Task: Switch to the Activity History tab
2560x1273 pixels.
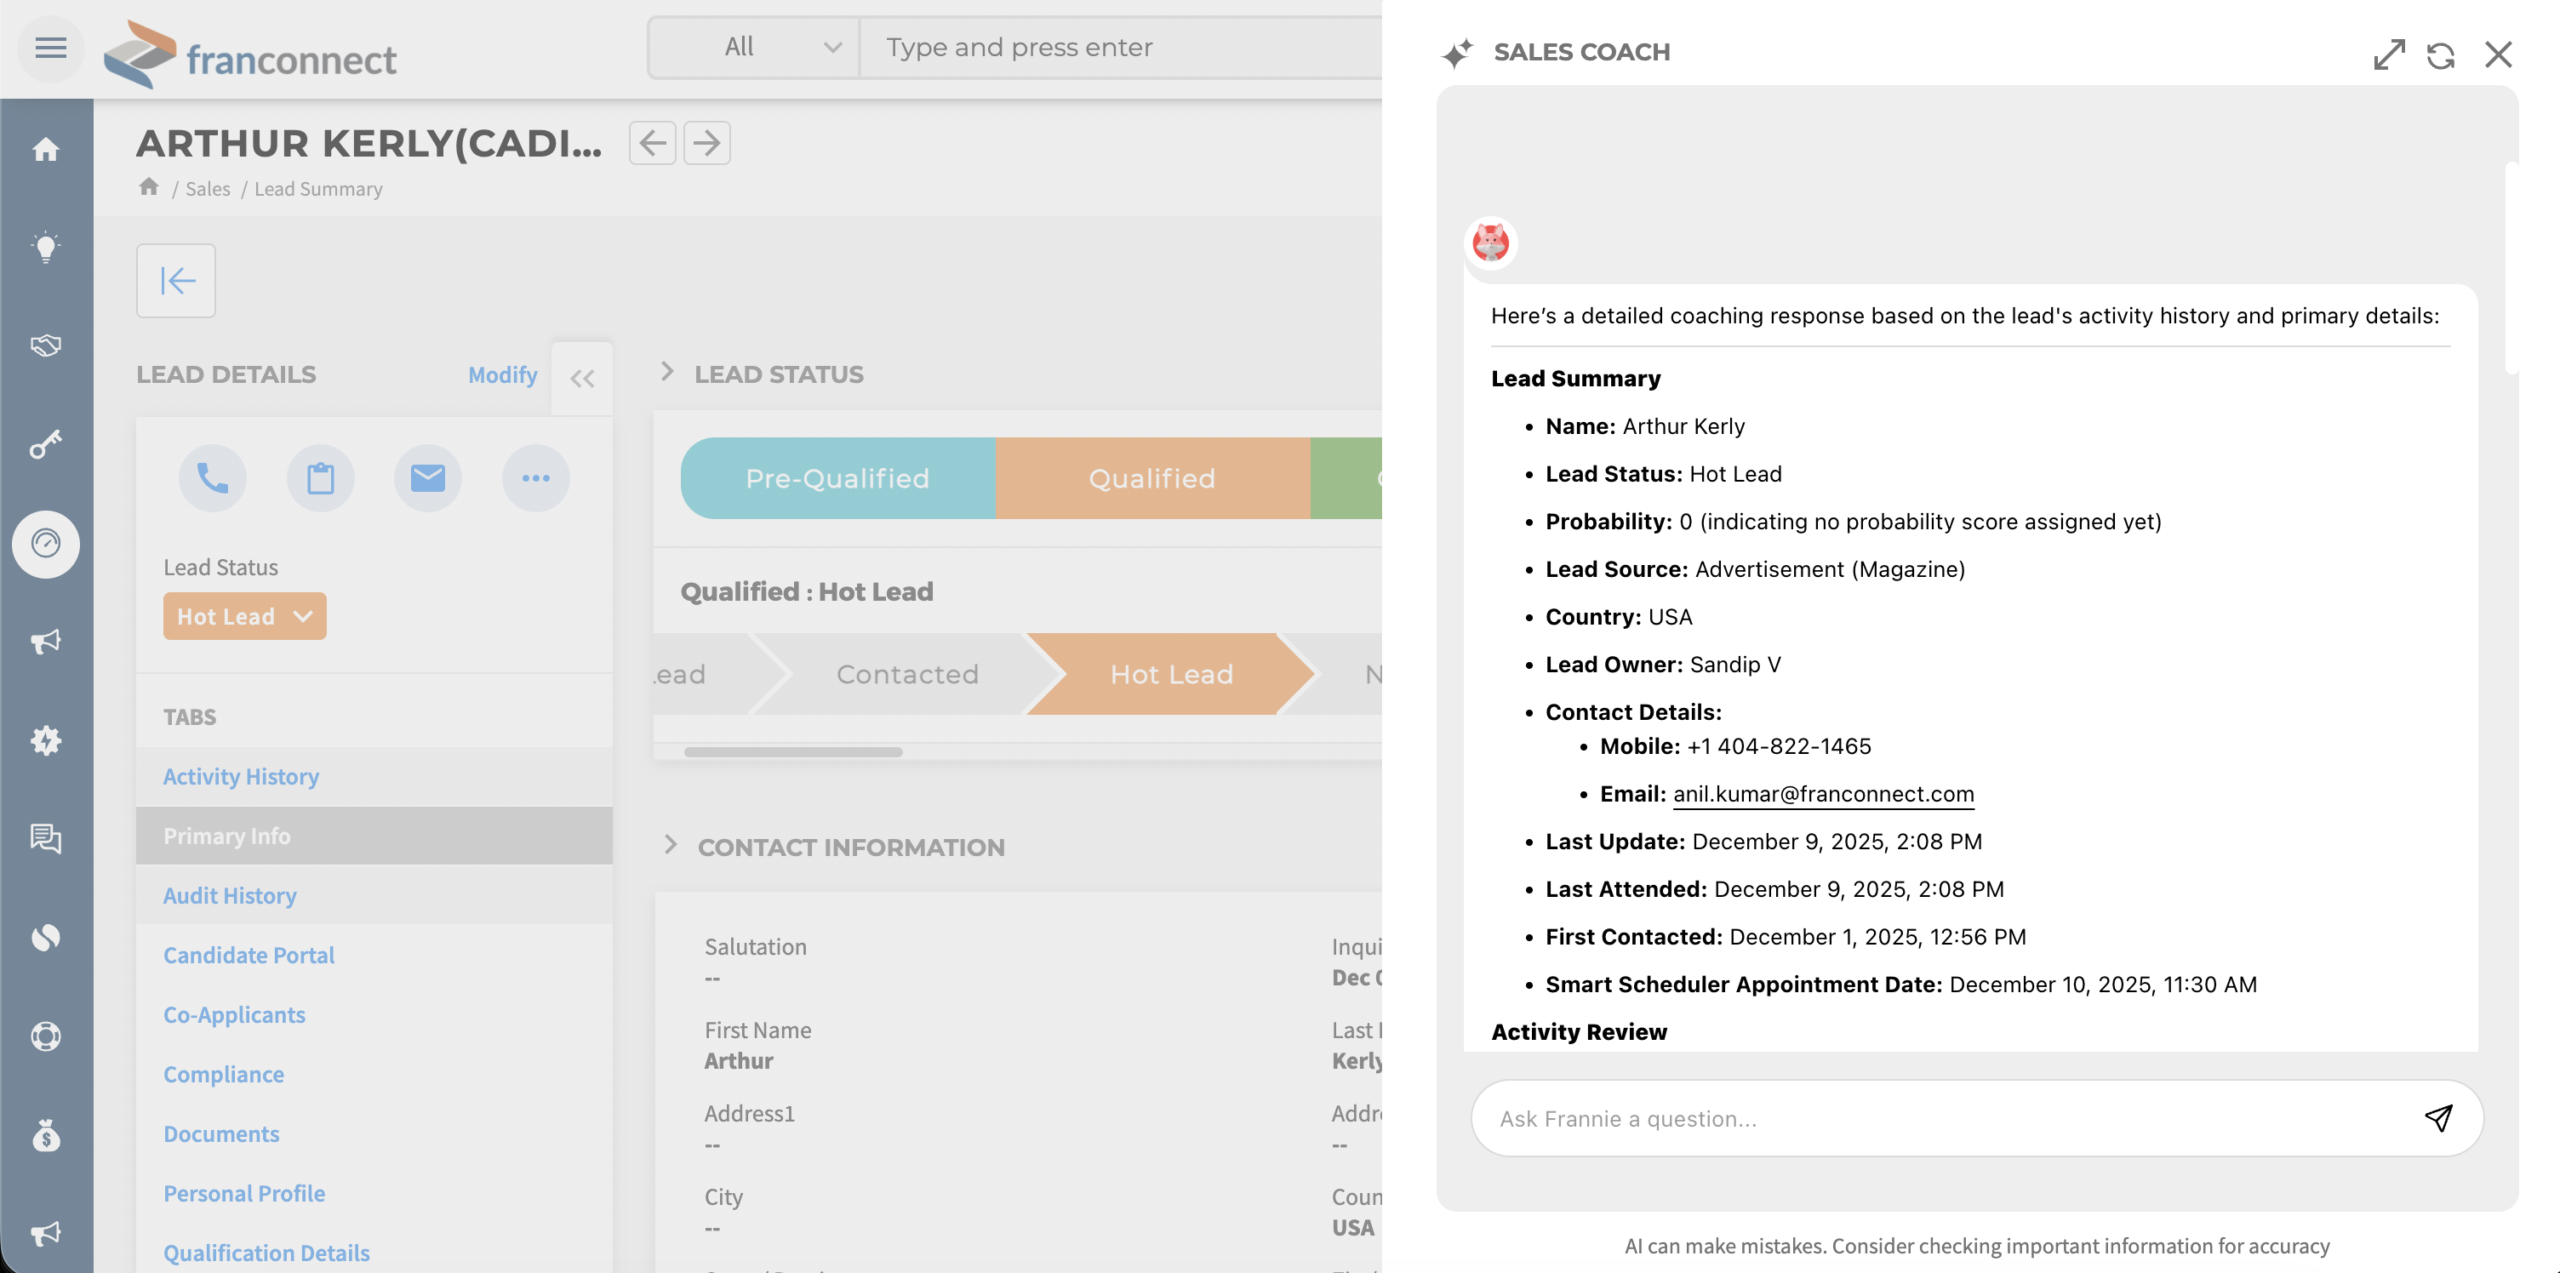Action: click(241, 776)
